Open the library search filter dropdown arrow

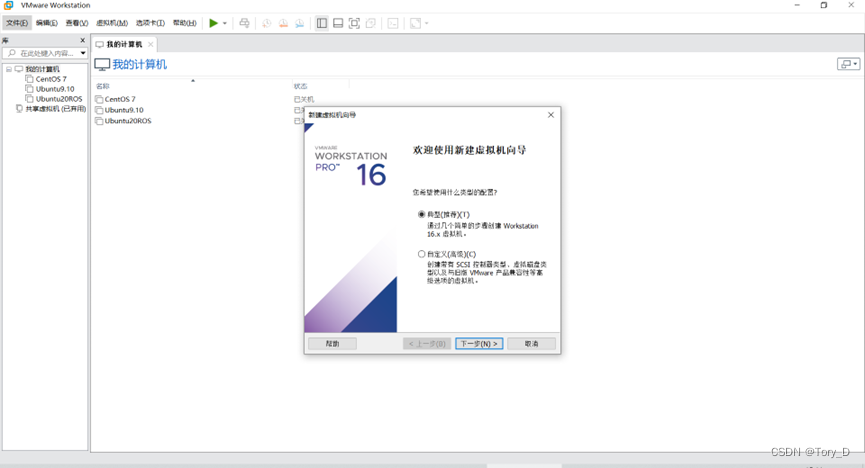(x=83, y=53)
